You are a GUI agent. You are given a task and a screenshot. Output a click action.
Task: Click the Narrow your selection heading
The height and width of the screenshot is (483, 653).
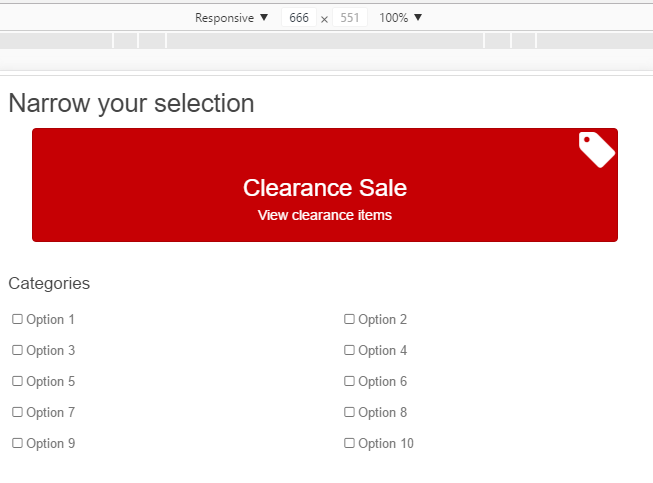click(x=131, y=103)
